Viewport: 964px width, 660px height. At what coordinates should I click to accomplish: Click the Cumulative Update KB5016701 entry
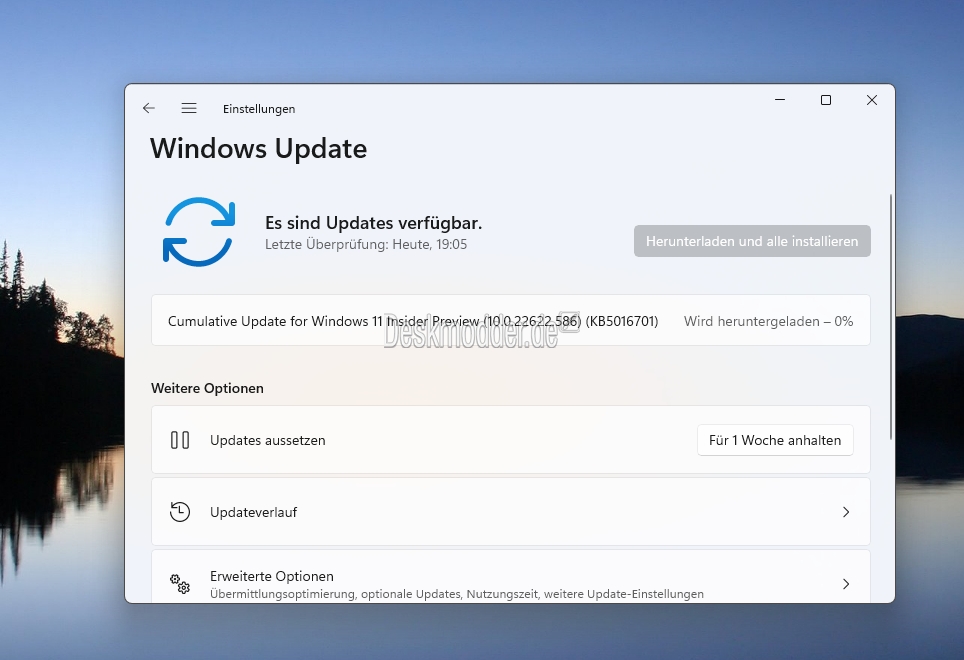413,321
